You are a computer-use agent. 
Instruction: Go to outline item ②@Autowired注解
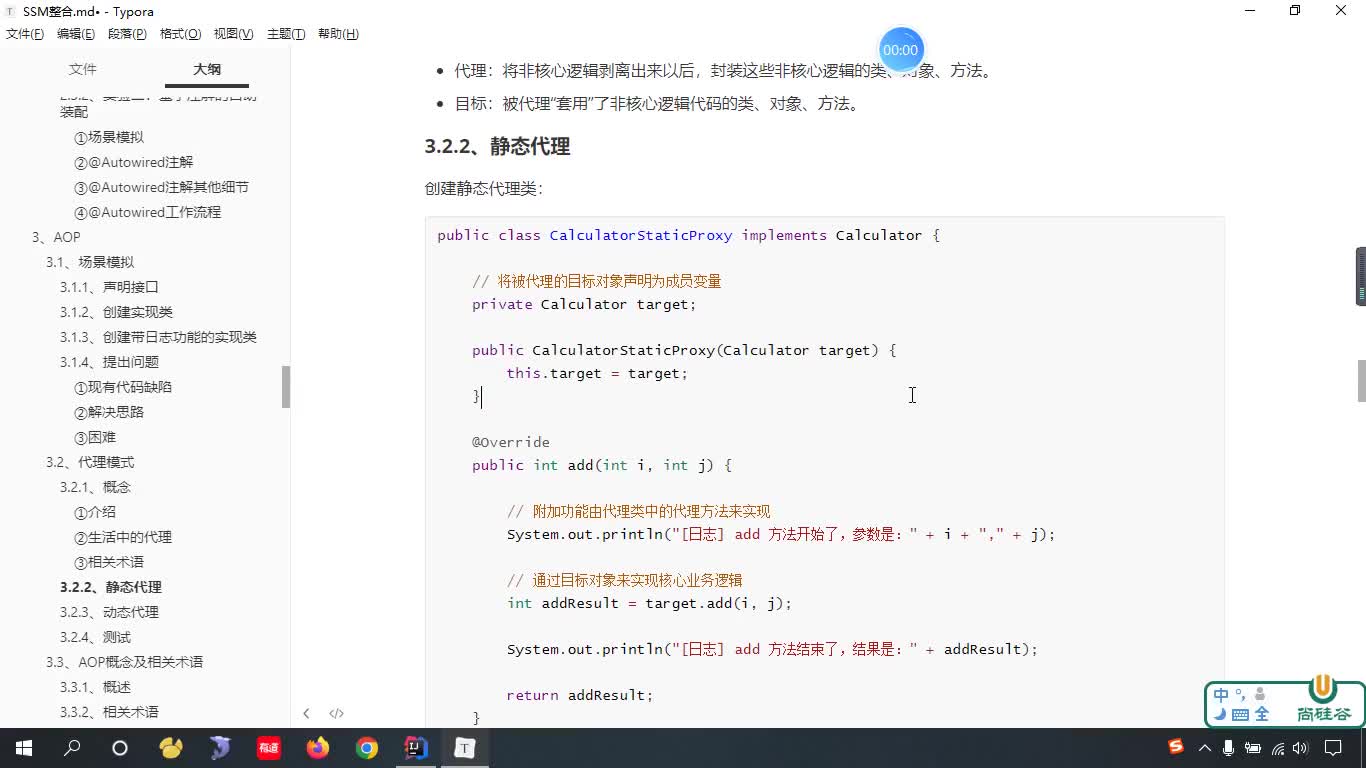(134, 162)
